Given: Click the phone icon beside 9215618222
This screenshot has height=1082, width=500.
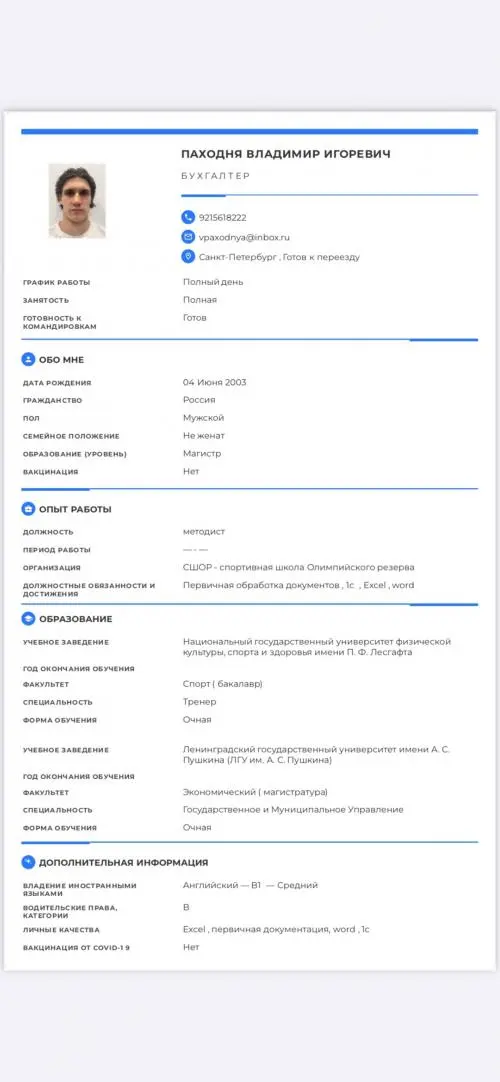Looking at the screenshot, I should click(188, 217).
